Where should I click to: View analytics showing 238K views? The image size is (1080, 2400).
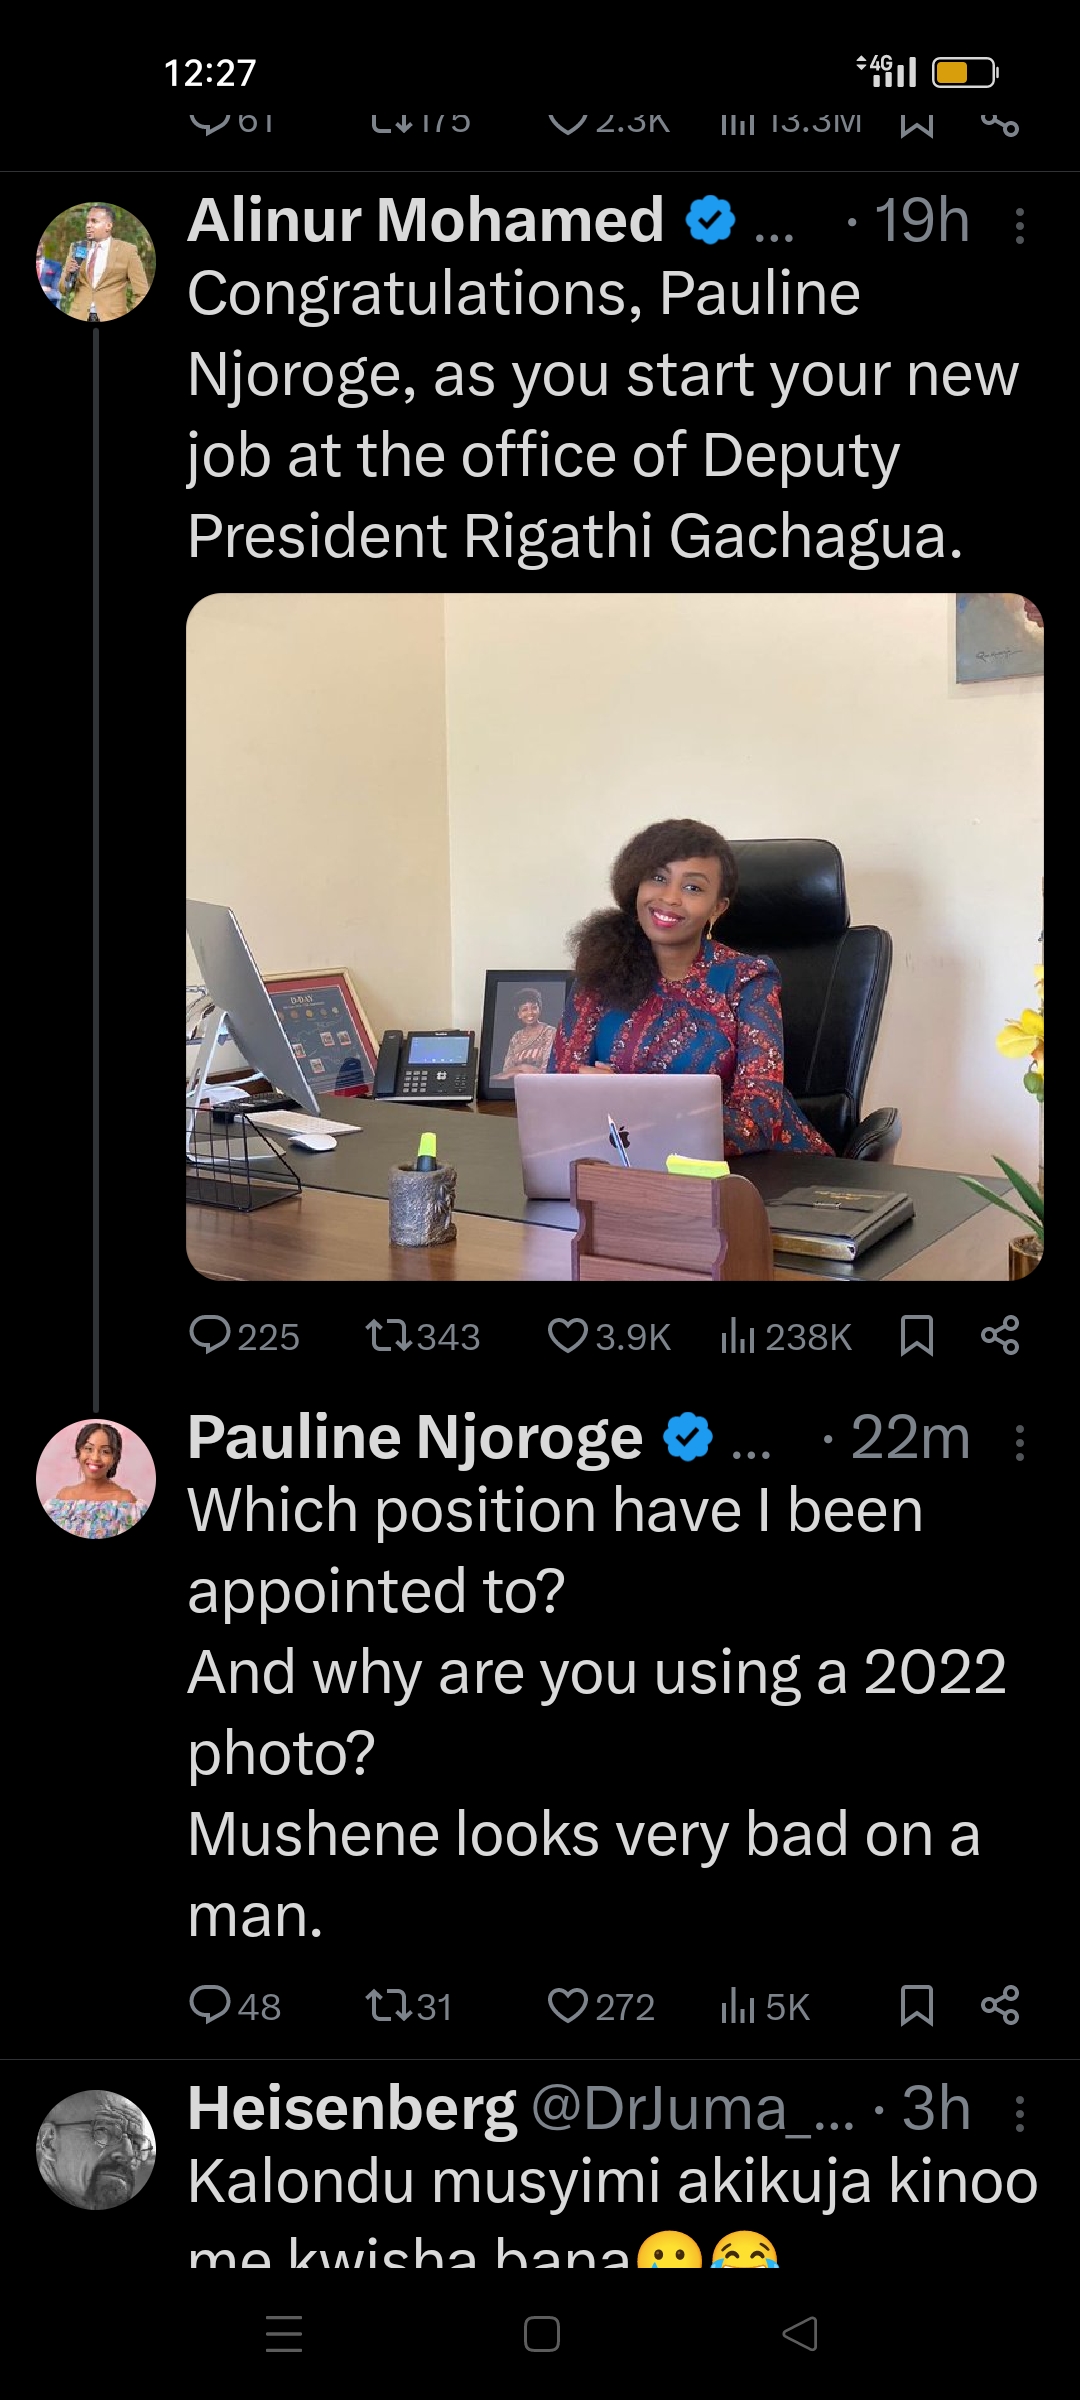737,1335
